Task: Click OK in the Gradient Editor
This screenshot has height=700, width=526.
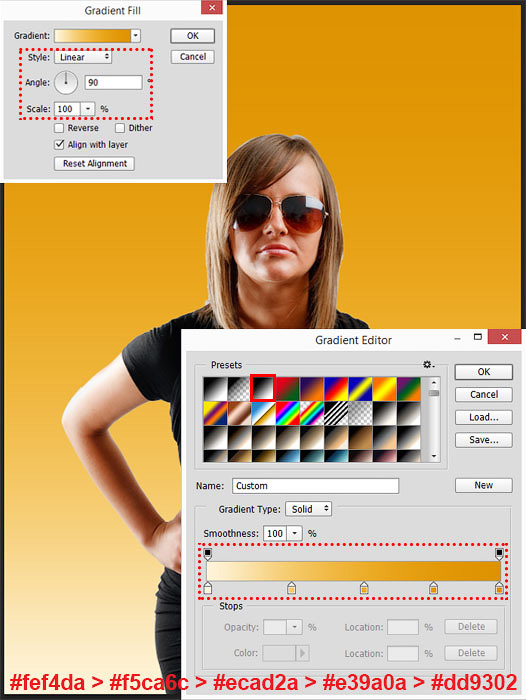Action: pyautogui.click(x=484, y=372)
